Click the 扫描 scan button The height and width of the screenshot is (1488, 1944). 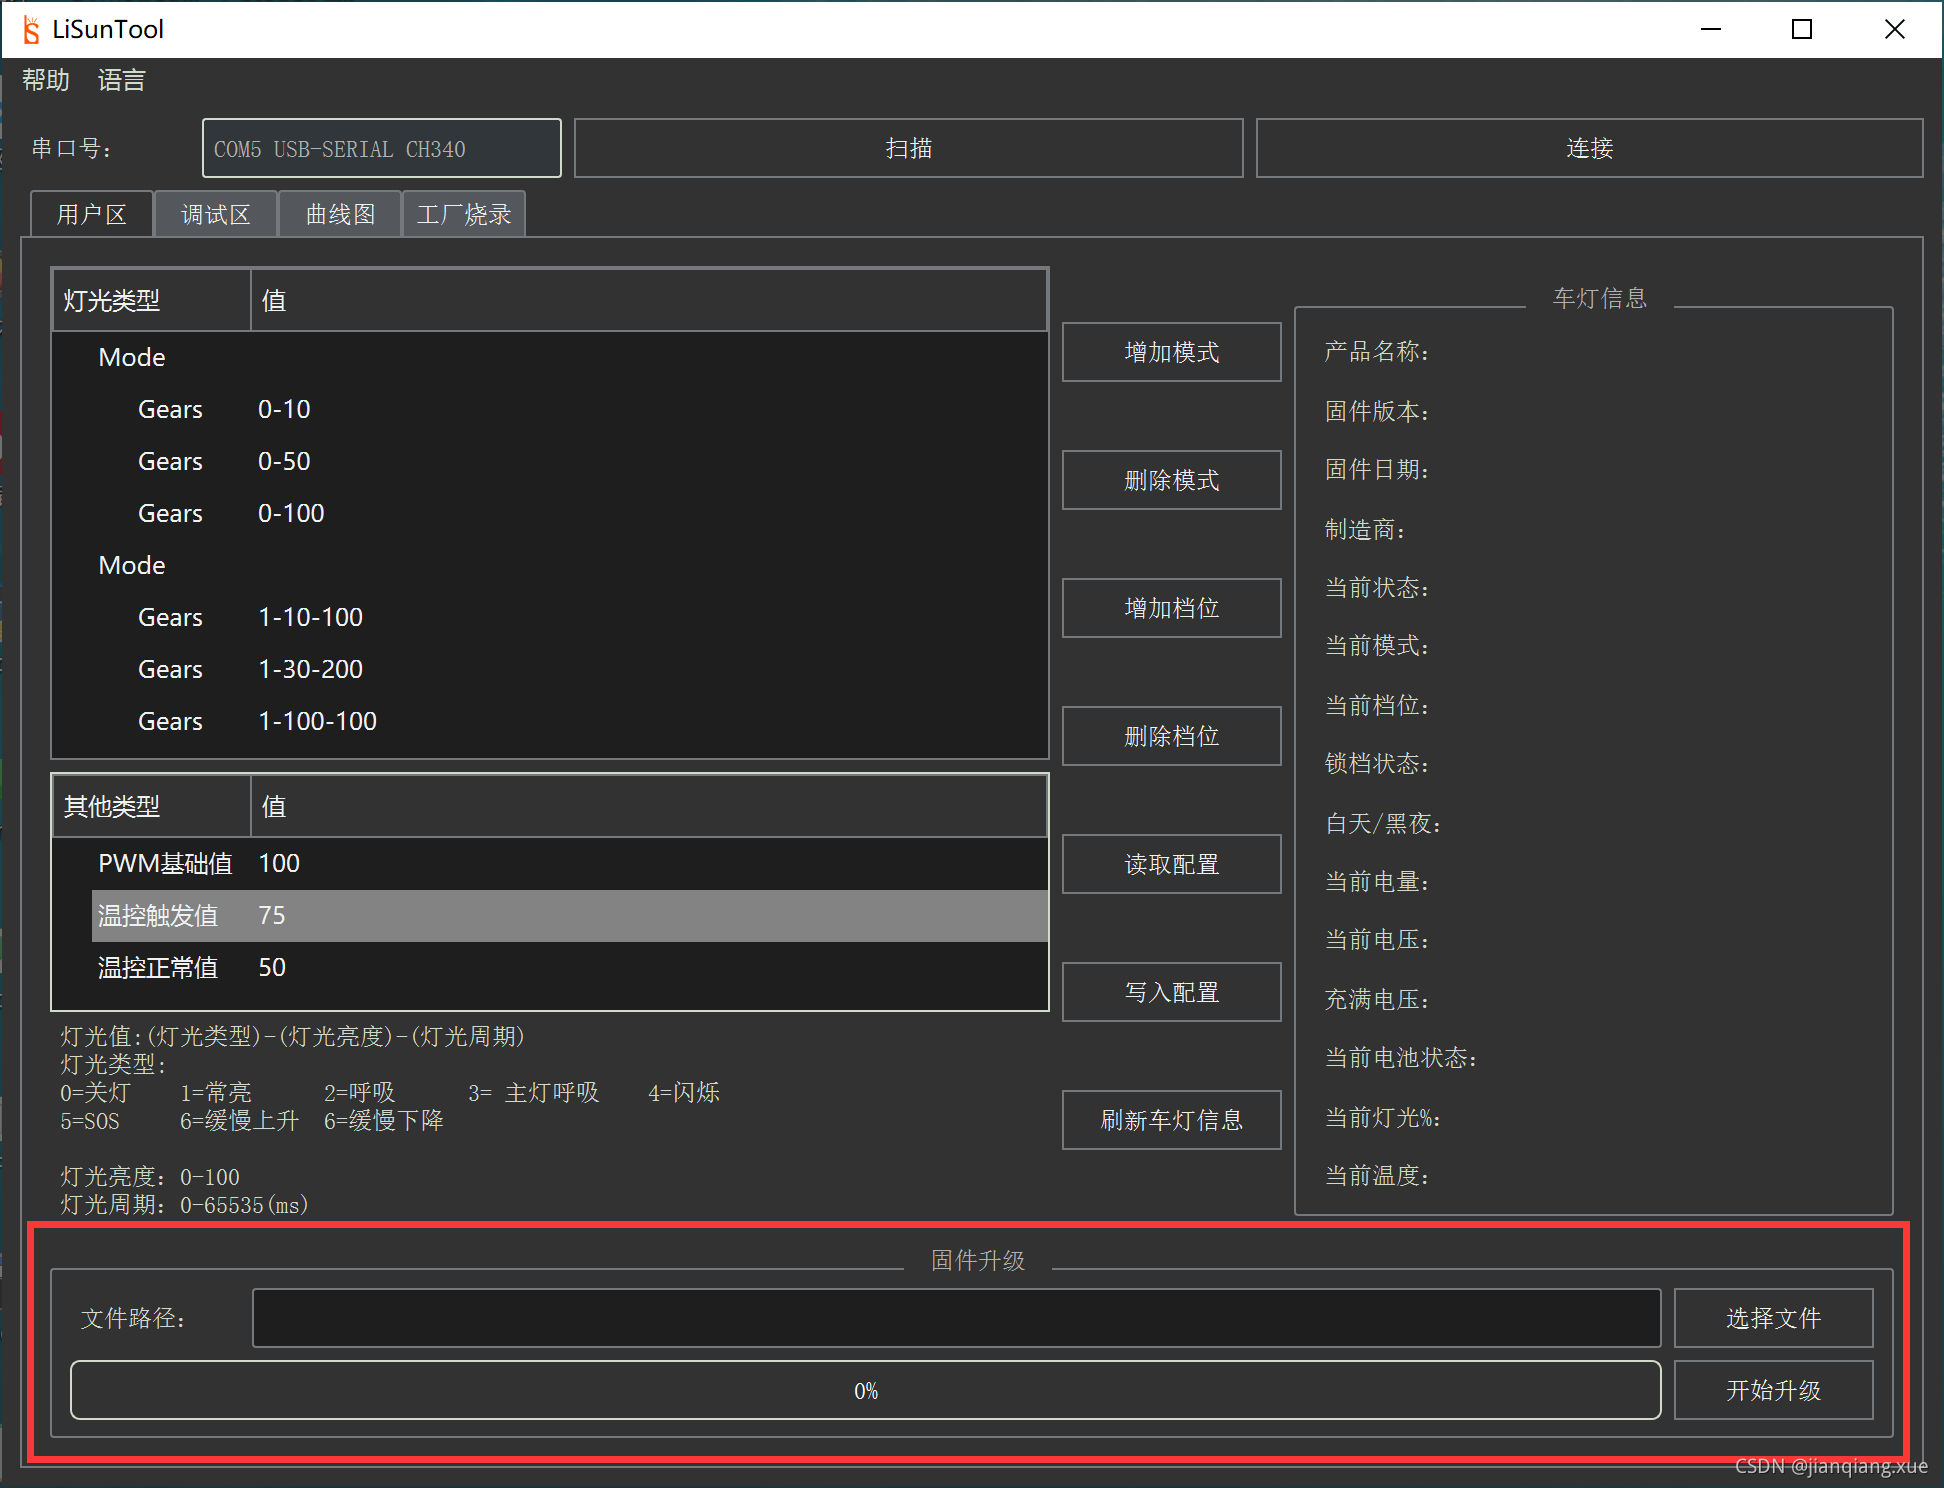(x=908, y=148)
